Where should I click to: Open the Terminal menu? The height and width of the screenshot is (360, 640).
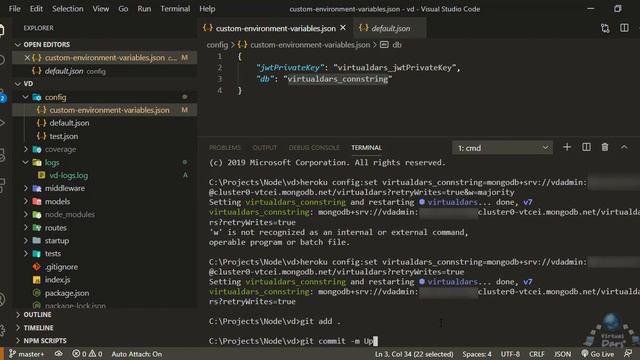coord(175,9)
